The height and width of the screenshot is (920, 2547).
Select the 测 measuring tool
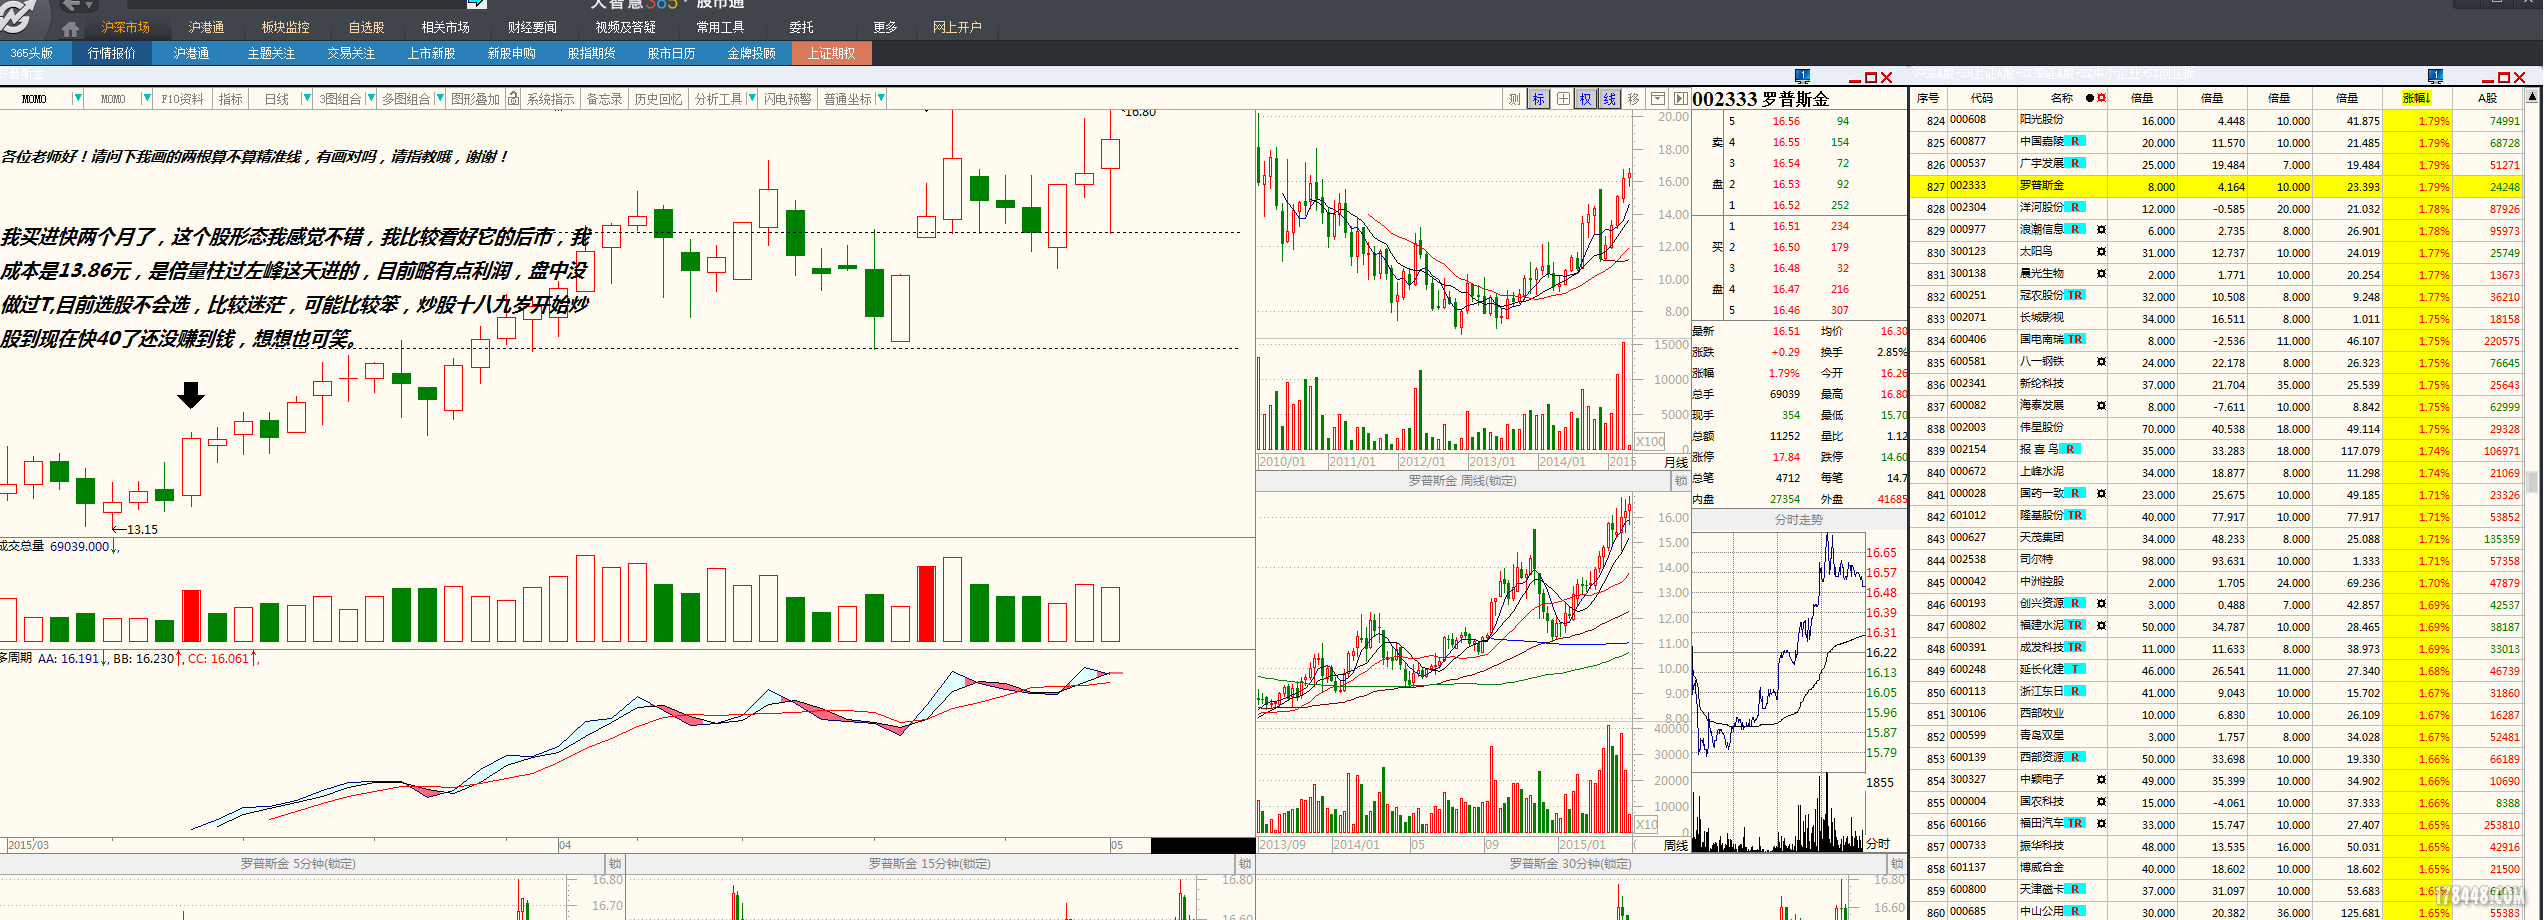click(x=1514, y=99)
